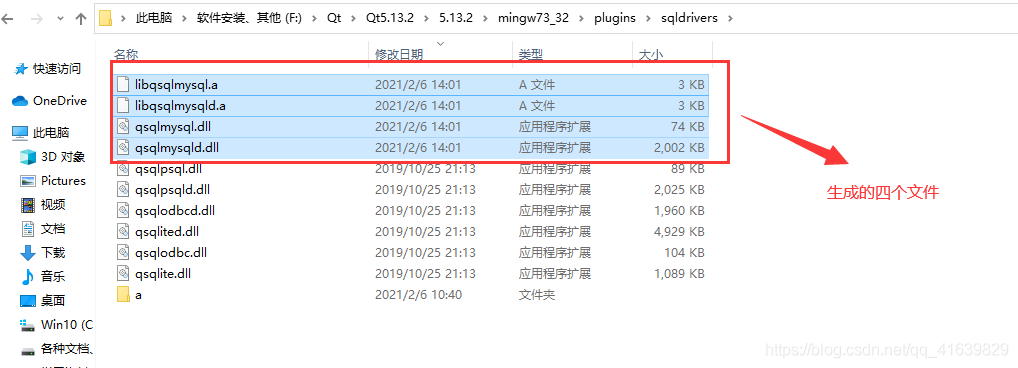Click yellow folder icon of folder a
This screenshot has height=368, width=1018.
pyautogui.click(x=123, y=295)
